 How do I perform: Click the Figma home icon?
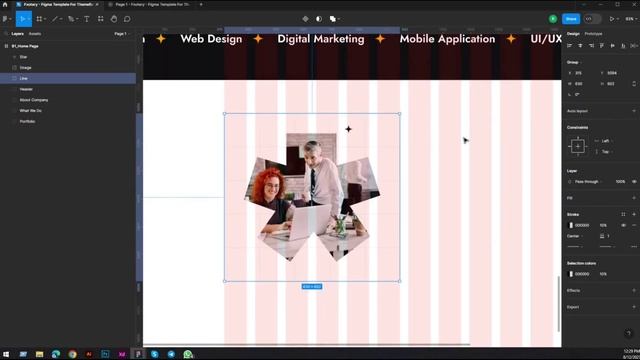point(5,4)
